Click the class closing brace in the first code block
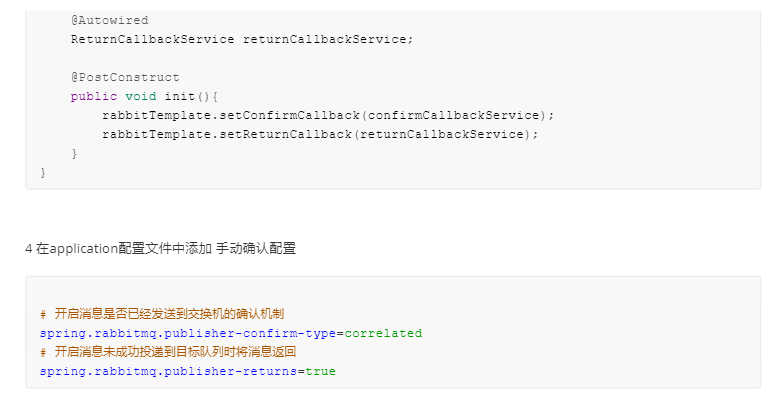The height and width of the screenshot is (411, 781). 43,172
